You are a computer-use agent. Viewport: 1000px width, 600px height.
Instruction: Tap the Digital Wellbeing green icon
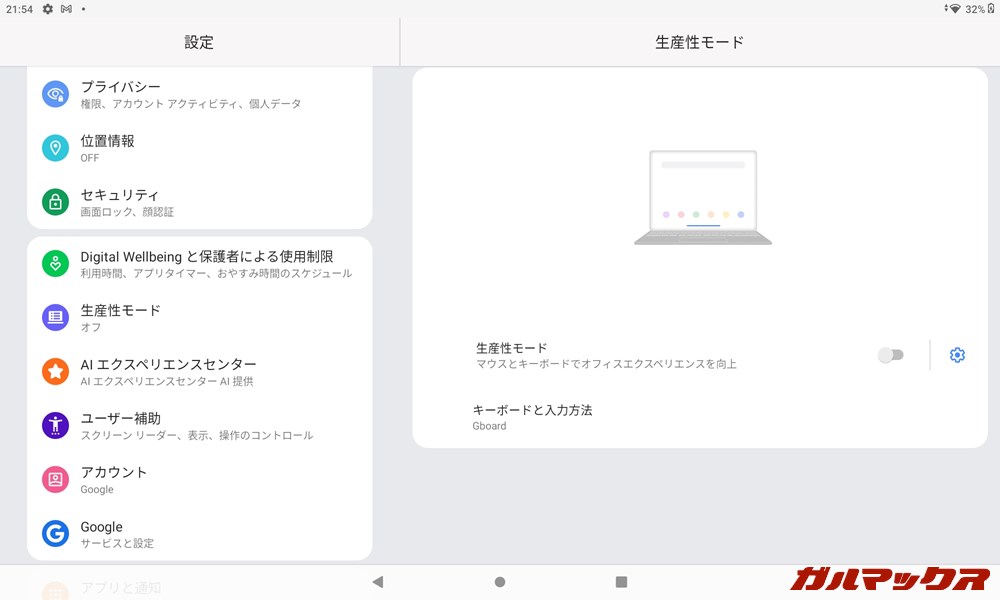pos(55,264)
